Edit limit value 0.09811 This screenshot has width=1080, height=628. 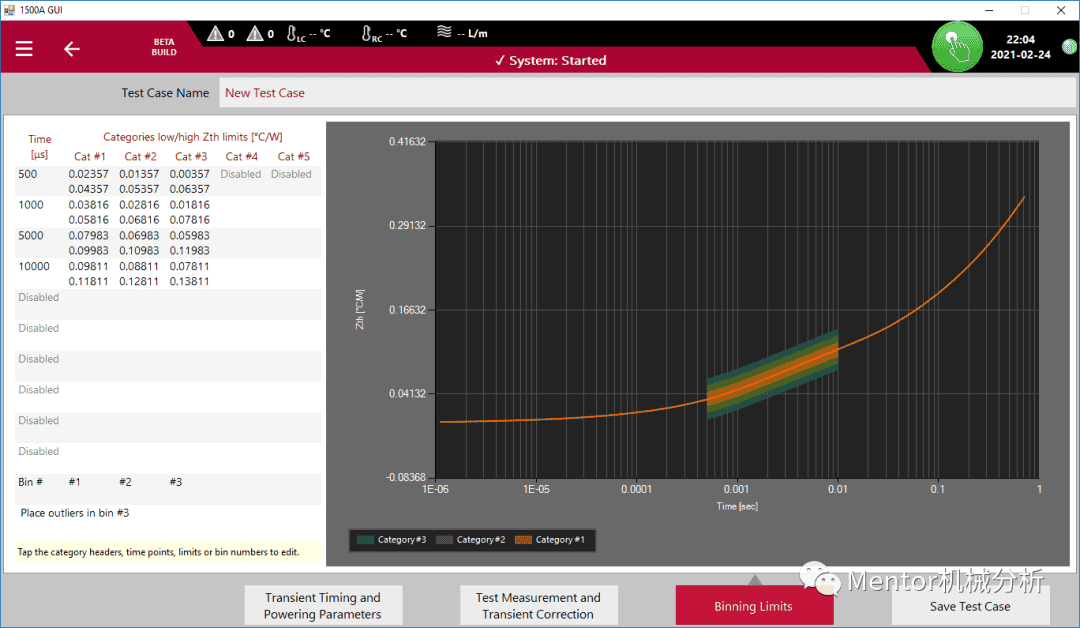88,266
